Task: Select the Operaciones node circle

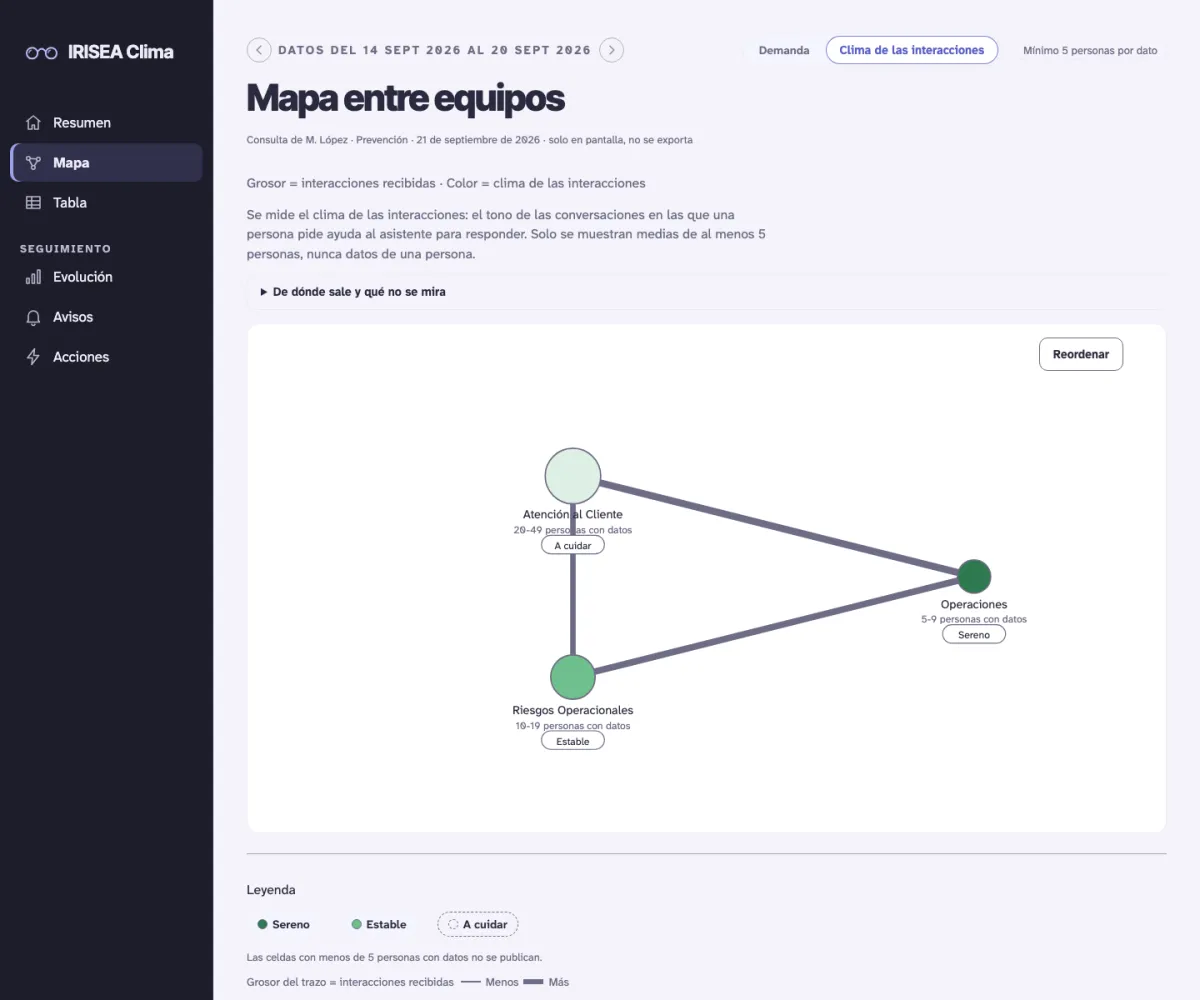Action: click(x=974, y=576)
